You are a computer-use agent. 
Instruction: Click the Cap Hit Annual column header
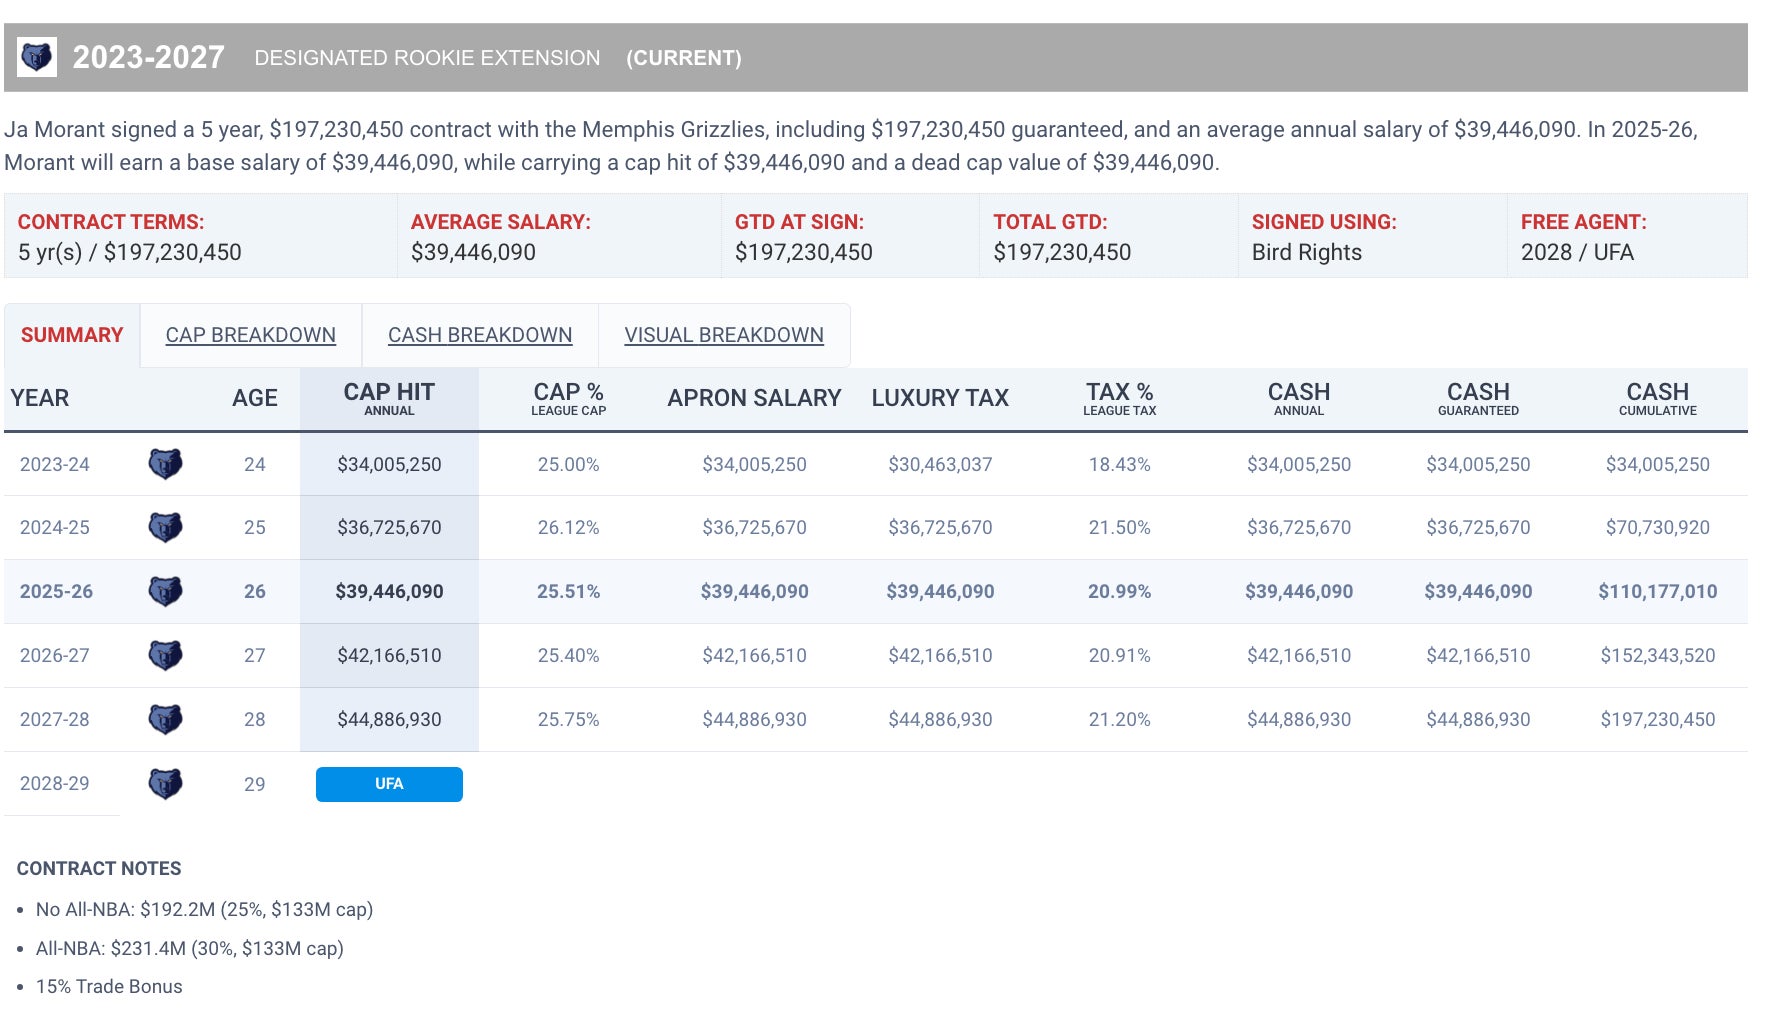tap(389, 398)
